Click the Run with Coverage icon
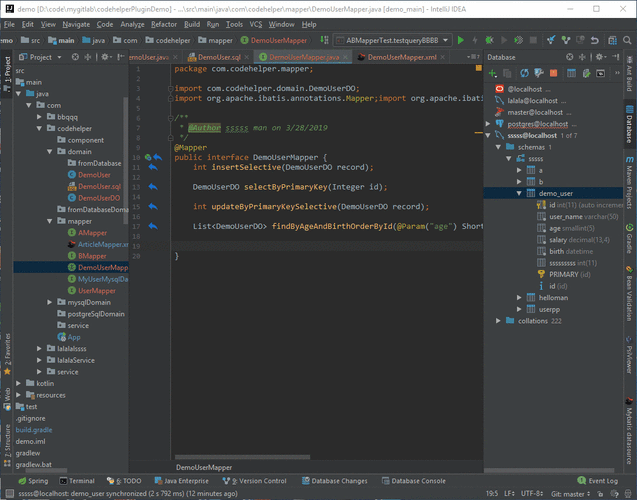Image resolution: width=637 pixels, height=500 pixels. click(x=518, y=40)
